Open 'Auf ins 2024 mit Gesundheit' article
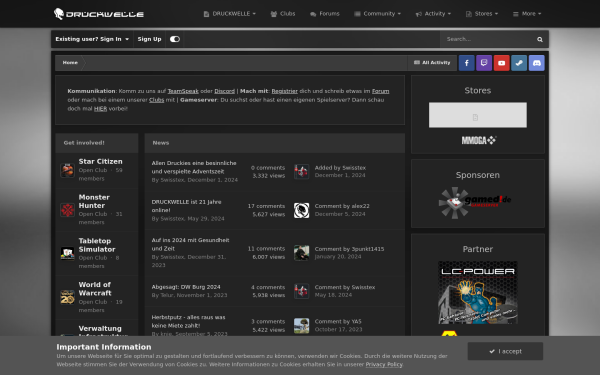The image size is (600, 375). tap(190, 244)
